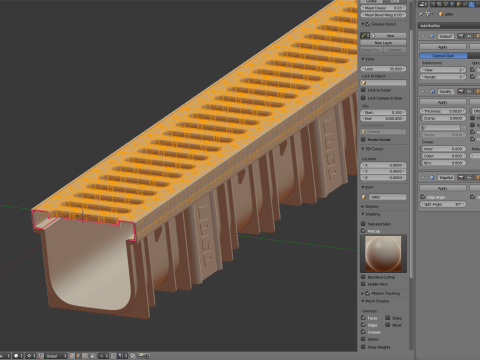The image size is (480, 360).
Task: Select vertex select mode in header
Action: click(72, 356)
